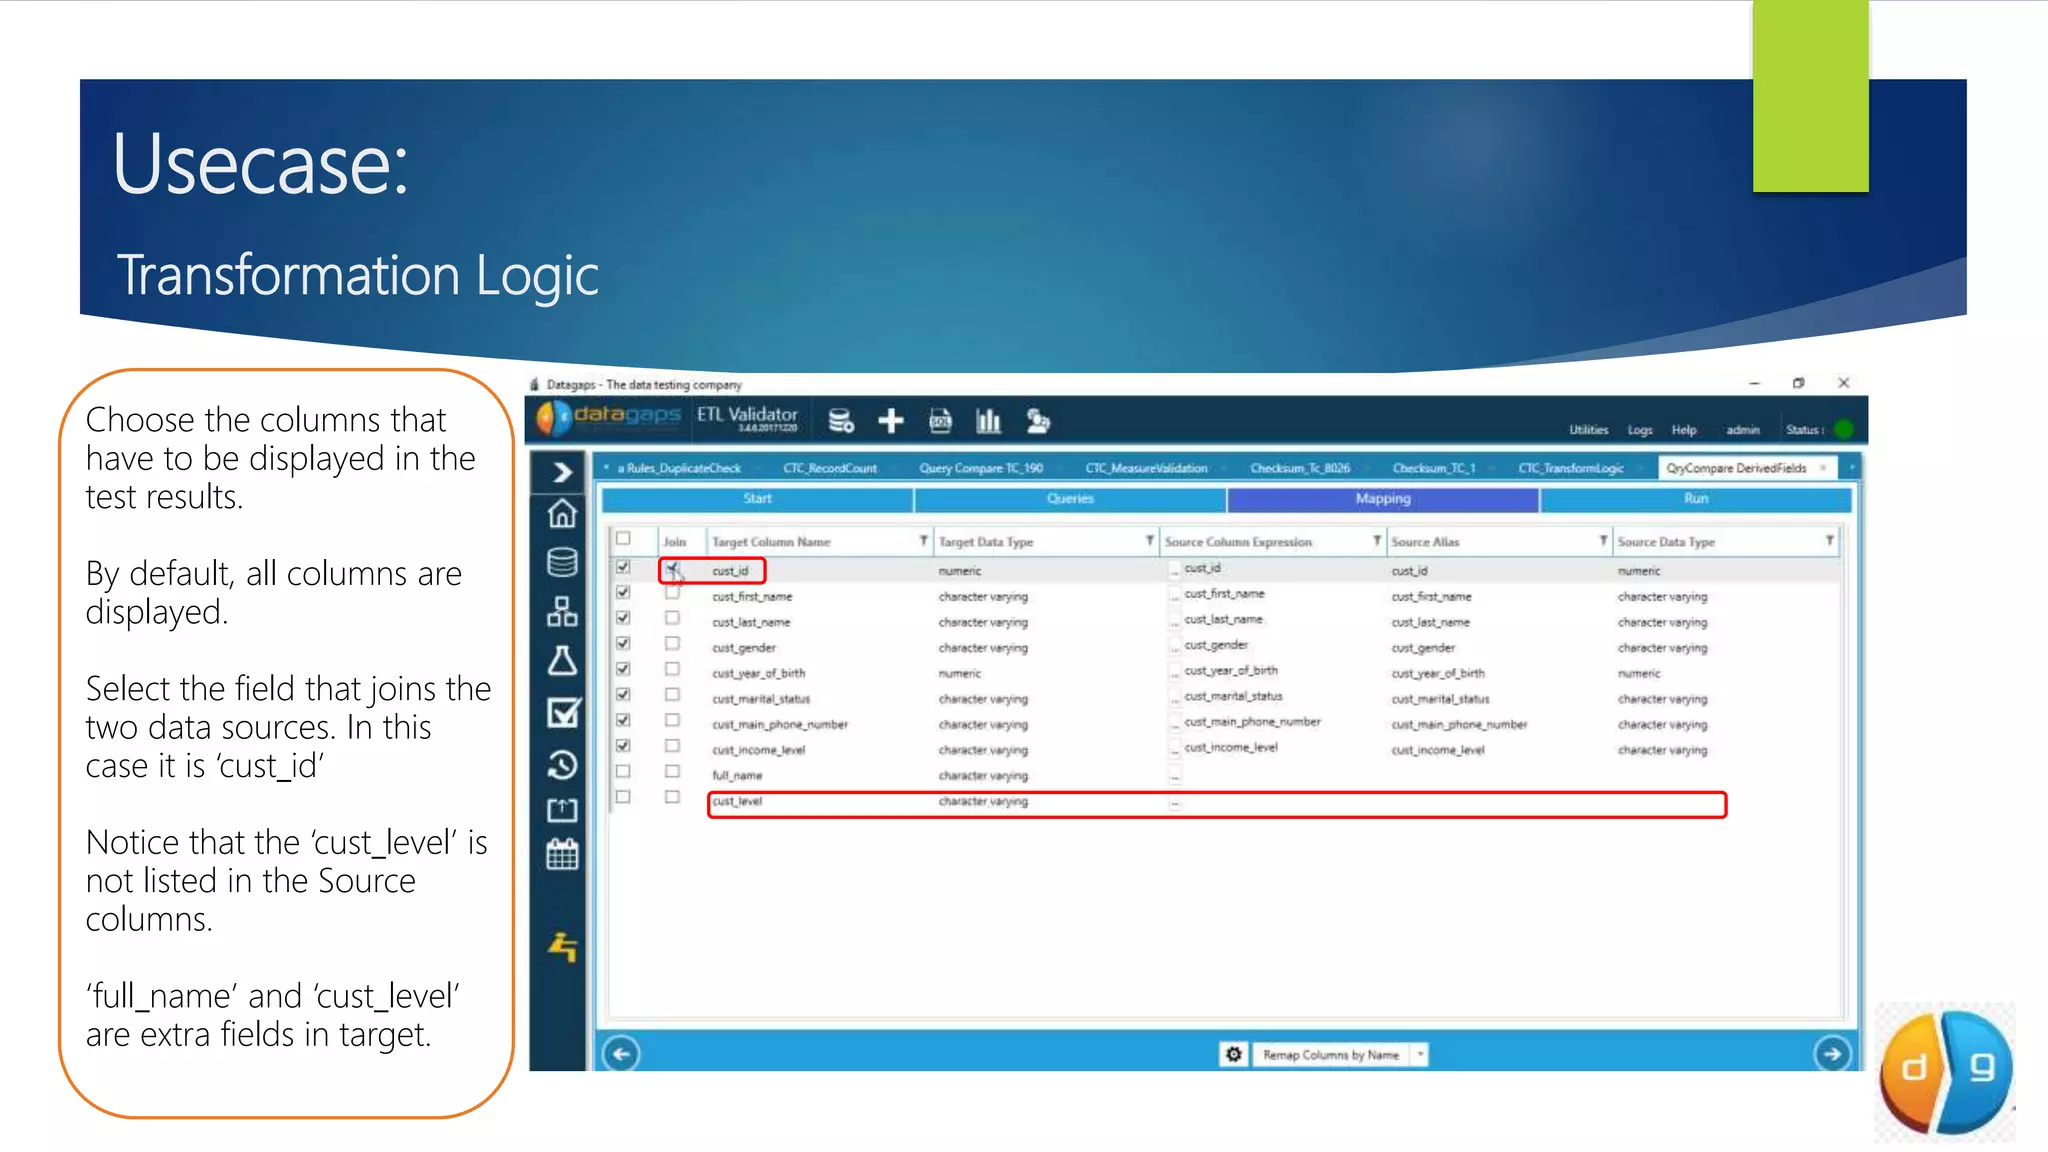Viewport: 2048px width, 1152px height.
Task: Open the bar chart reports icon
Action: coord(988,421)
